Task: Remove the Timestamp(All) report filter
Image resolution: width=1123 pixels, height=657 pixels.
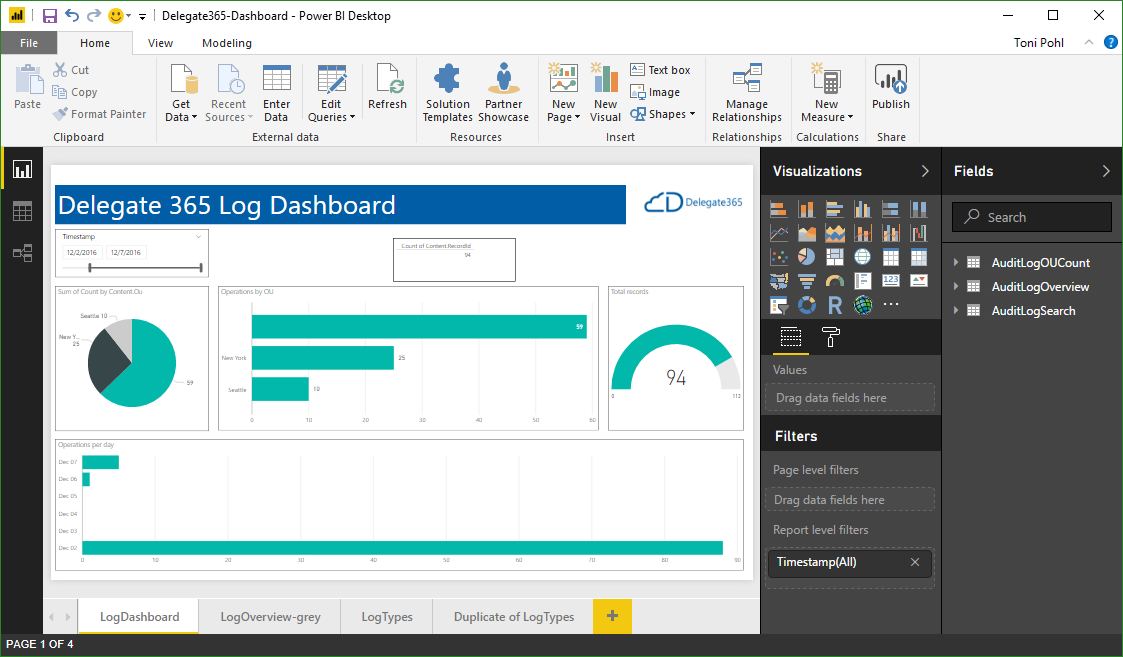Action: [914, 562]
